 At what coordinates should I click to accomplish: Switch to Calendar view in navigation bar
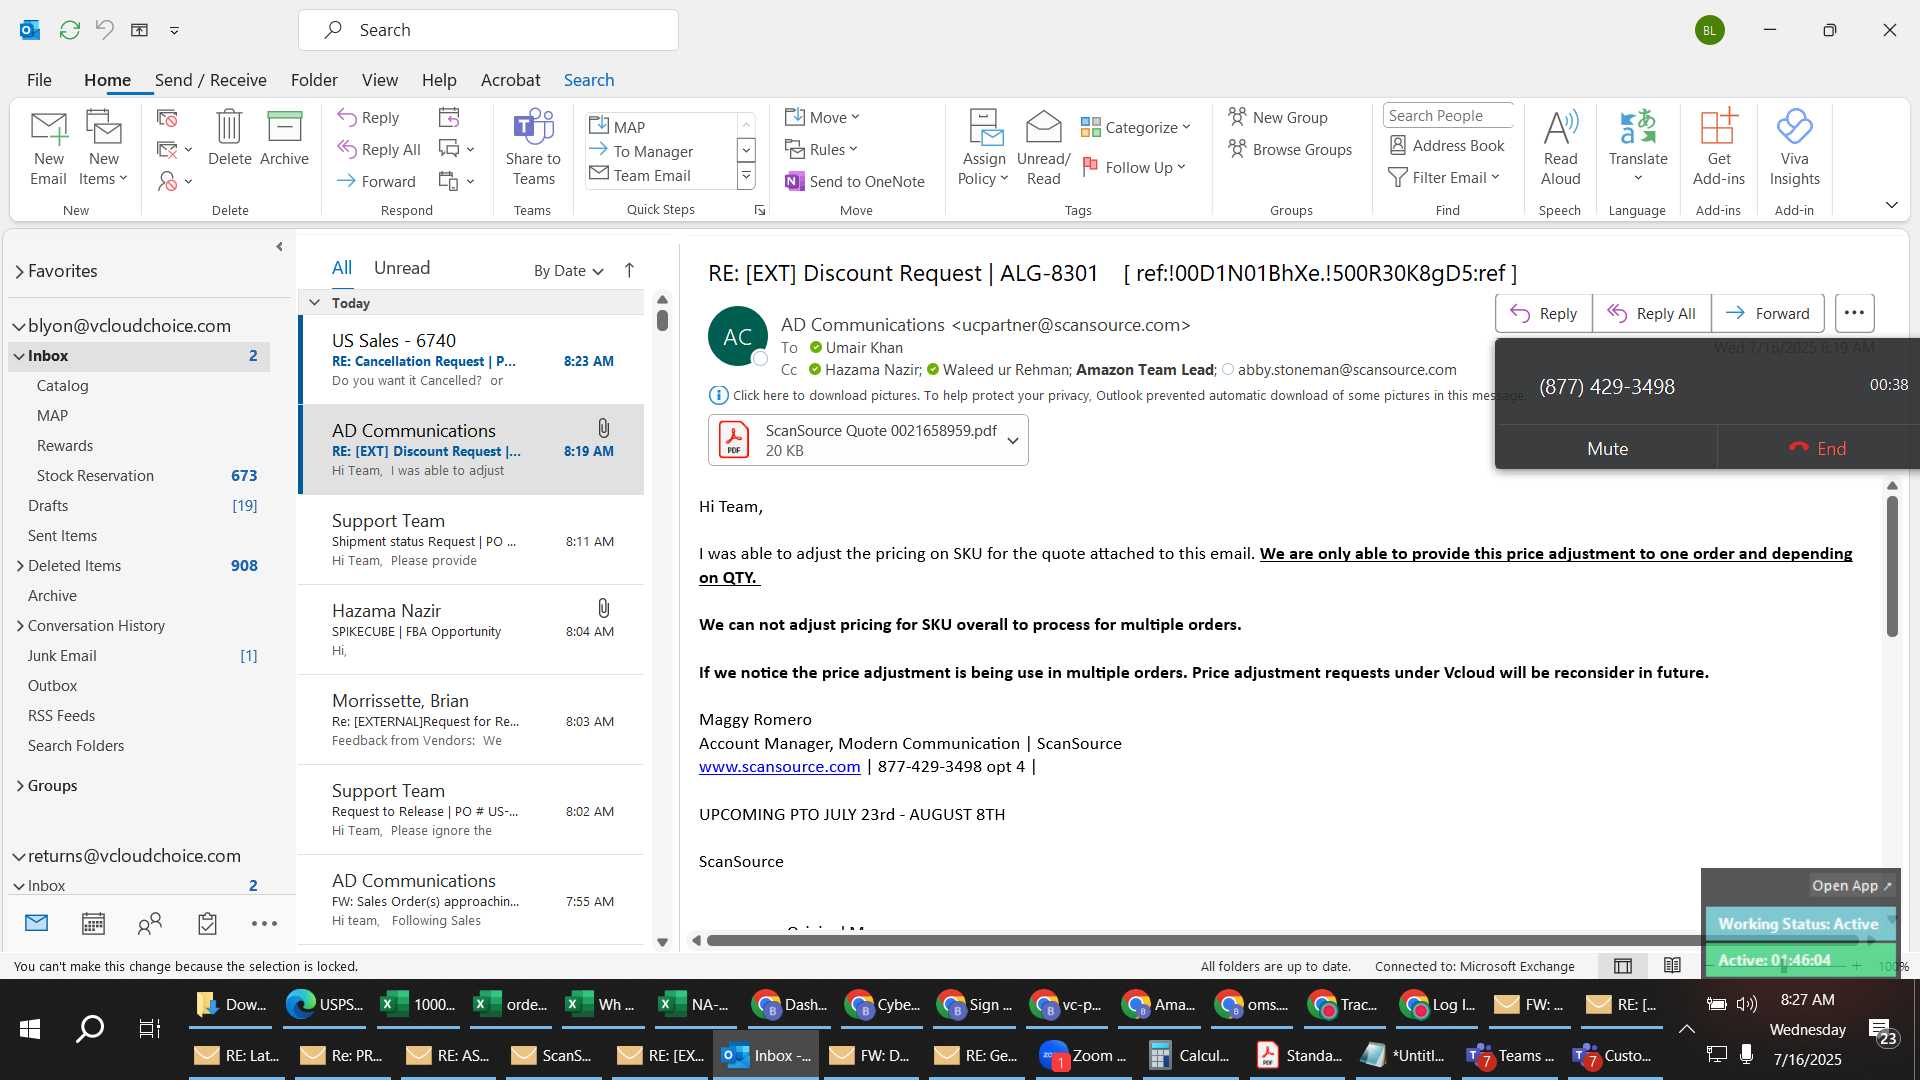click(x=93, y=923)
